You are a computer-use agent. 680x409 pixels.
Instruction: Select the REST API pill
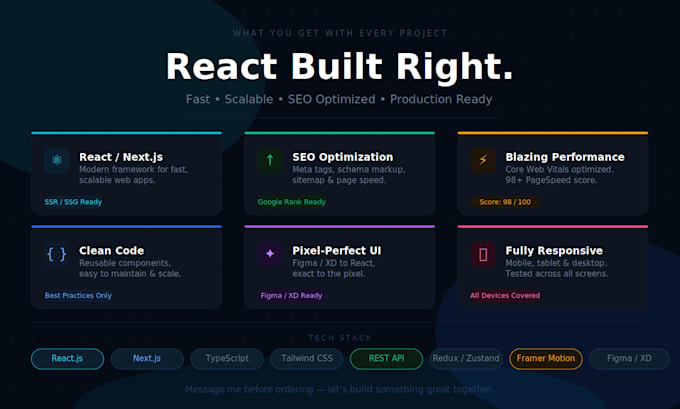click(386, 359)
